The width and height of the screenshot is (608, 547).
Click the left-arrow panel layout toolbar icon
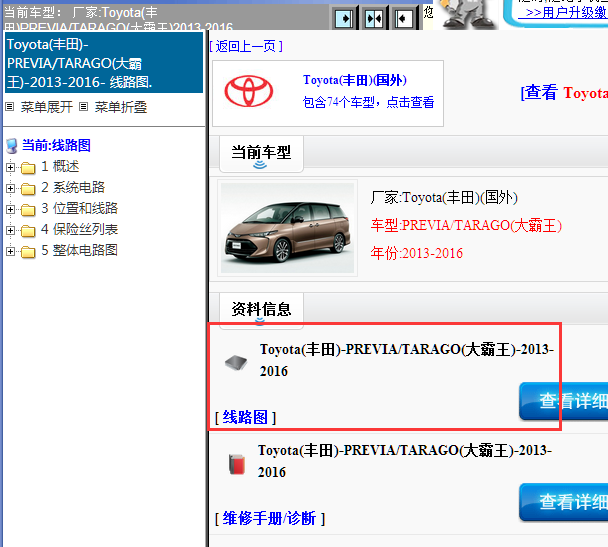tap(404, 18)
